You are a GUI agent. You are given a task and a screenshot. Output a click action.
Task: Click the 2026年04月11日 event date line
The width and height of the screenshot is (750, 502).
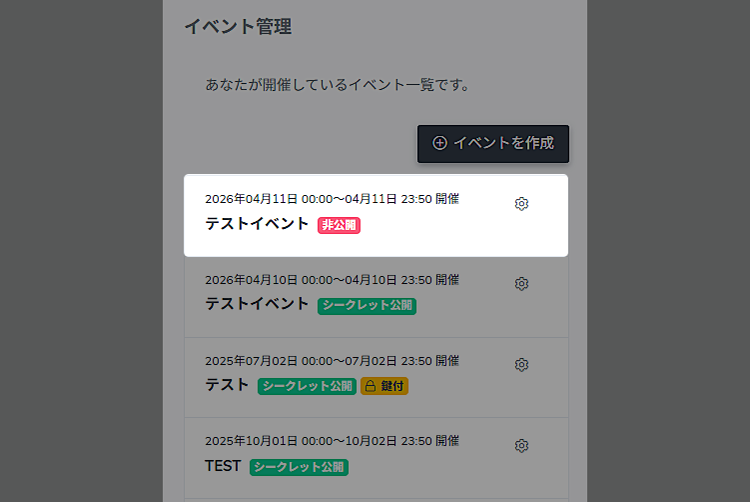point(332,199)
